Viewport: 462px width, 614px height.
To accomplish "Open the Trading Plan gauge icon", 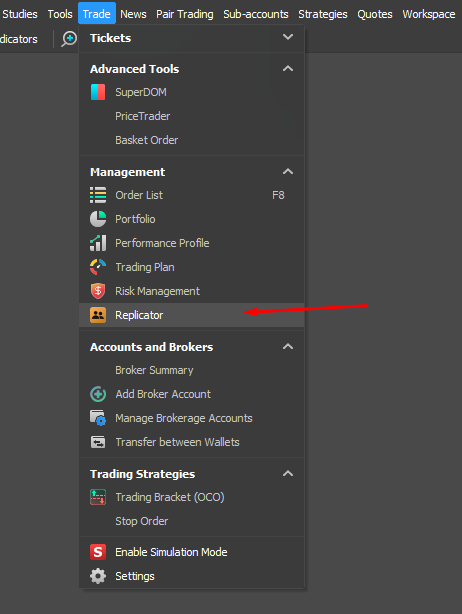I will pyautogui.click(x=98, y=267).
